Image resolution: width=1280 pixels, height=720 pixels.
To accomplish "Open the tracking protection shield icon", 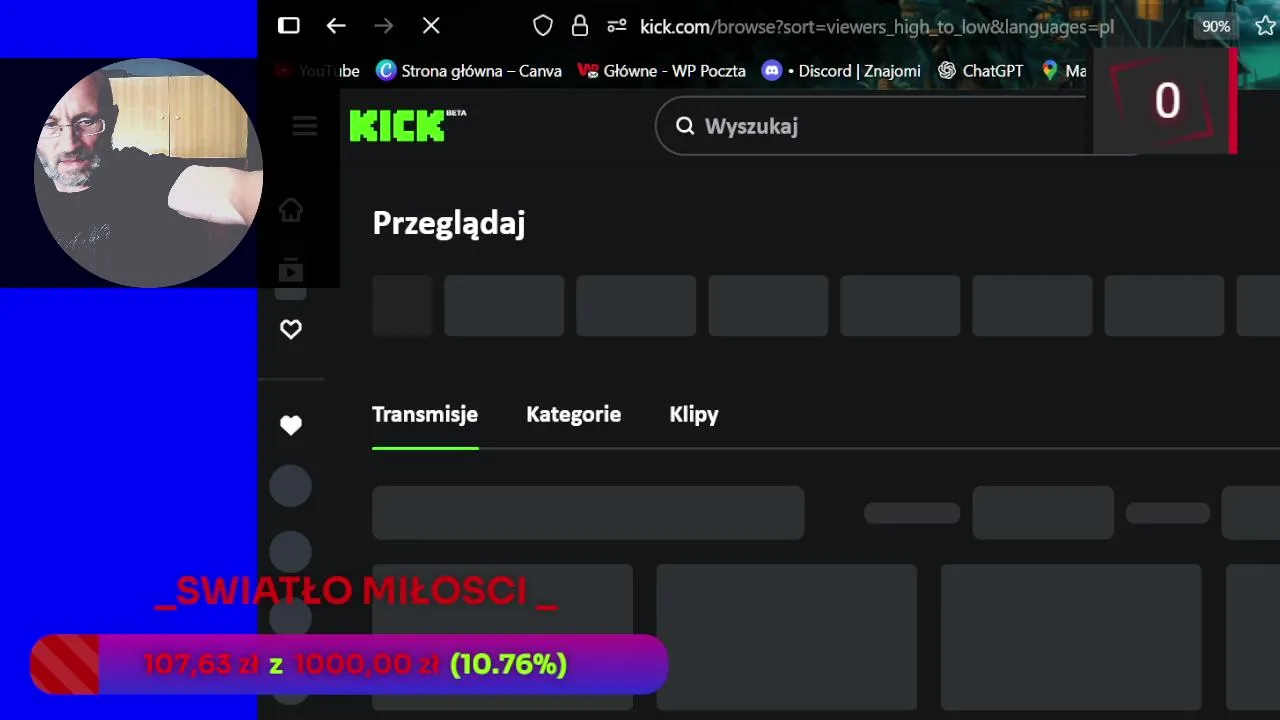I will pyautogui.click(x=543, y=26).
